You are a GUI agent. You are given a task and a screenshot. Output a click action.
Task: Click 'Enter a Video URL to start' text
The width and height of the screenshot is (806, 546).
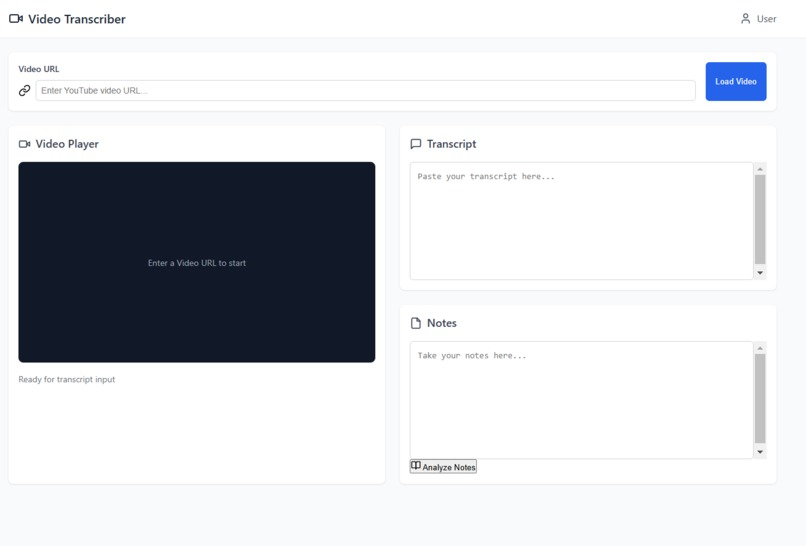(197, 263)
